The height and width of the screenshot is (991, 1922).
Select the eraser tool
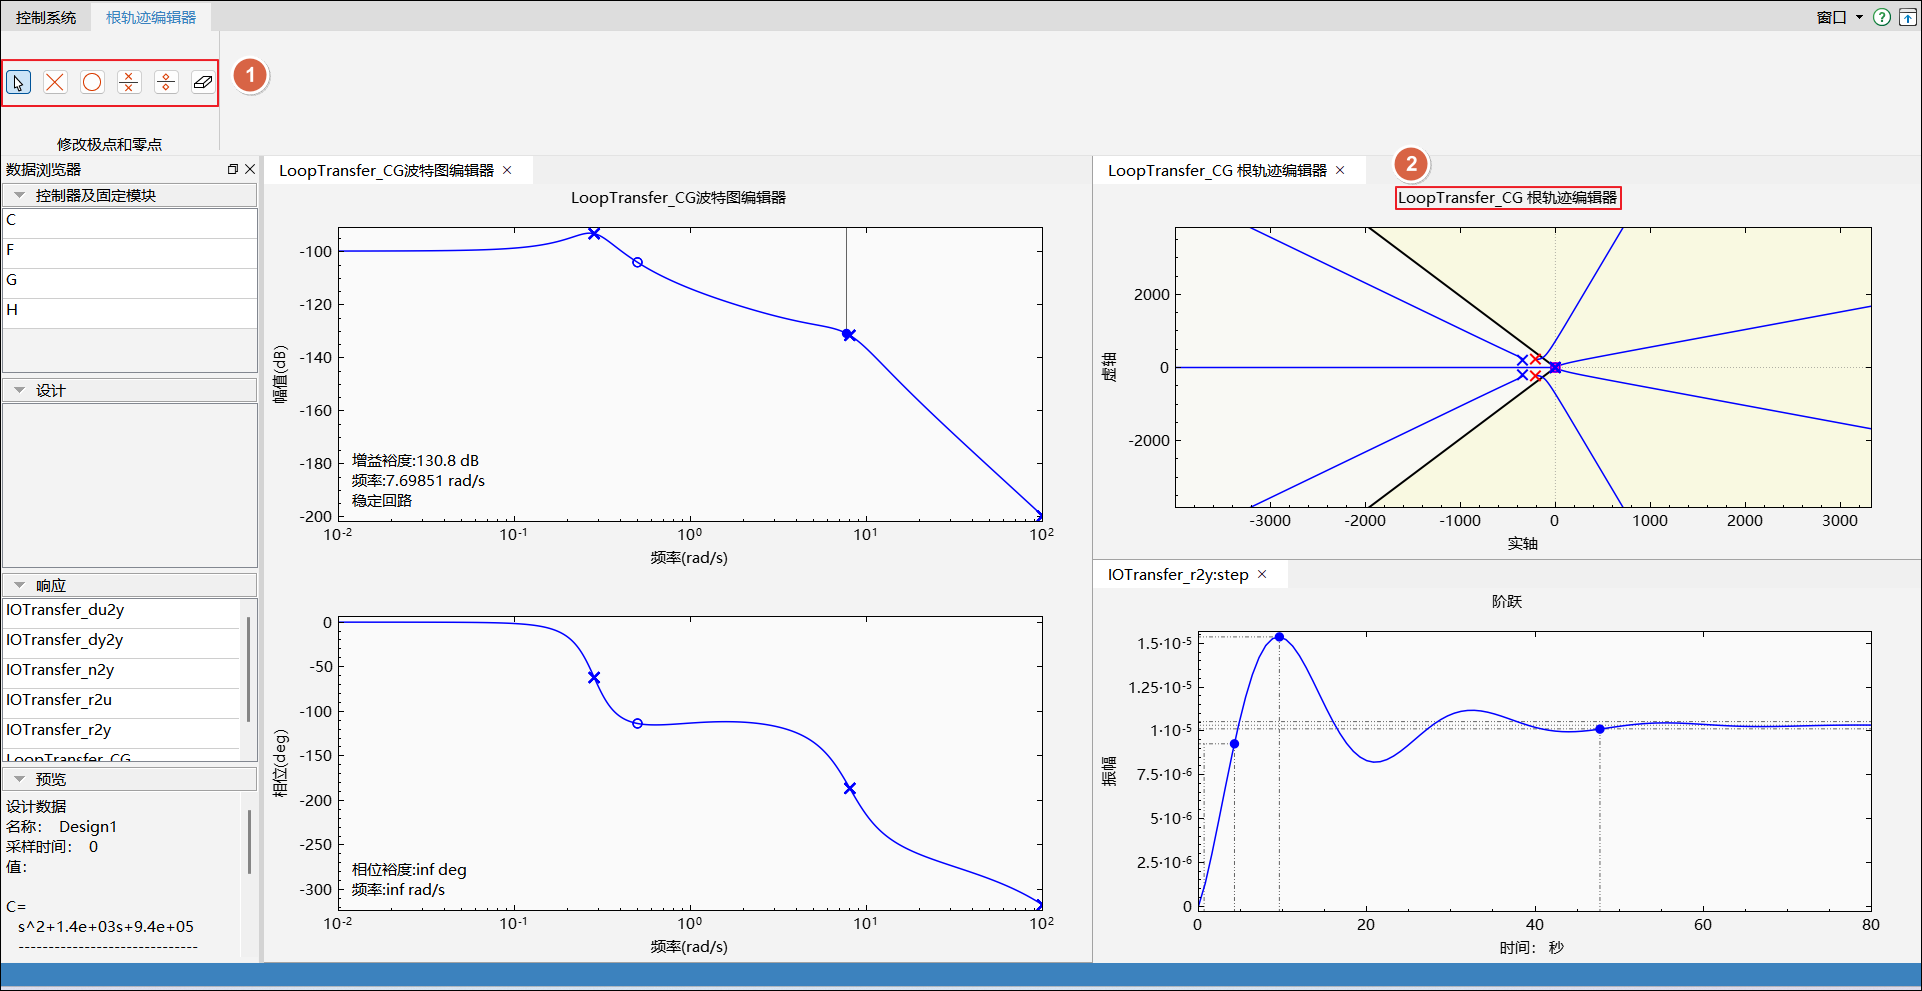coord(203,82)
